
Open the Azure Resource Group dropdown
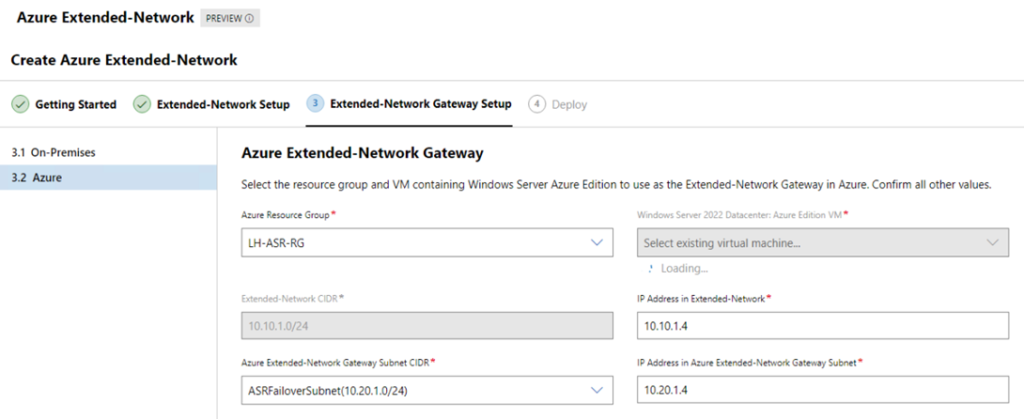click(427, 242)
